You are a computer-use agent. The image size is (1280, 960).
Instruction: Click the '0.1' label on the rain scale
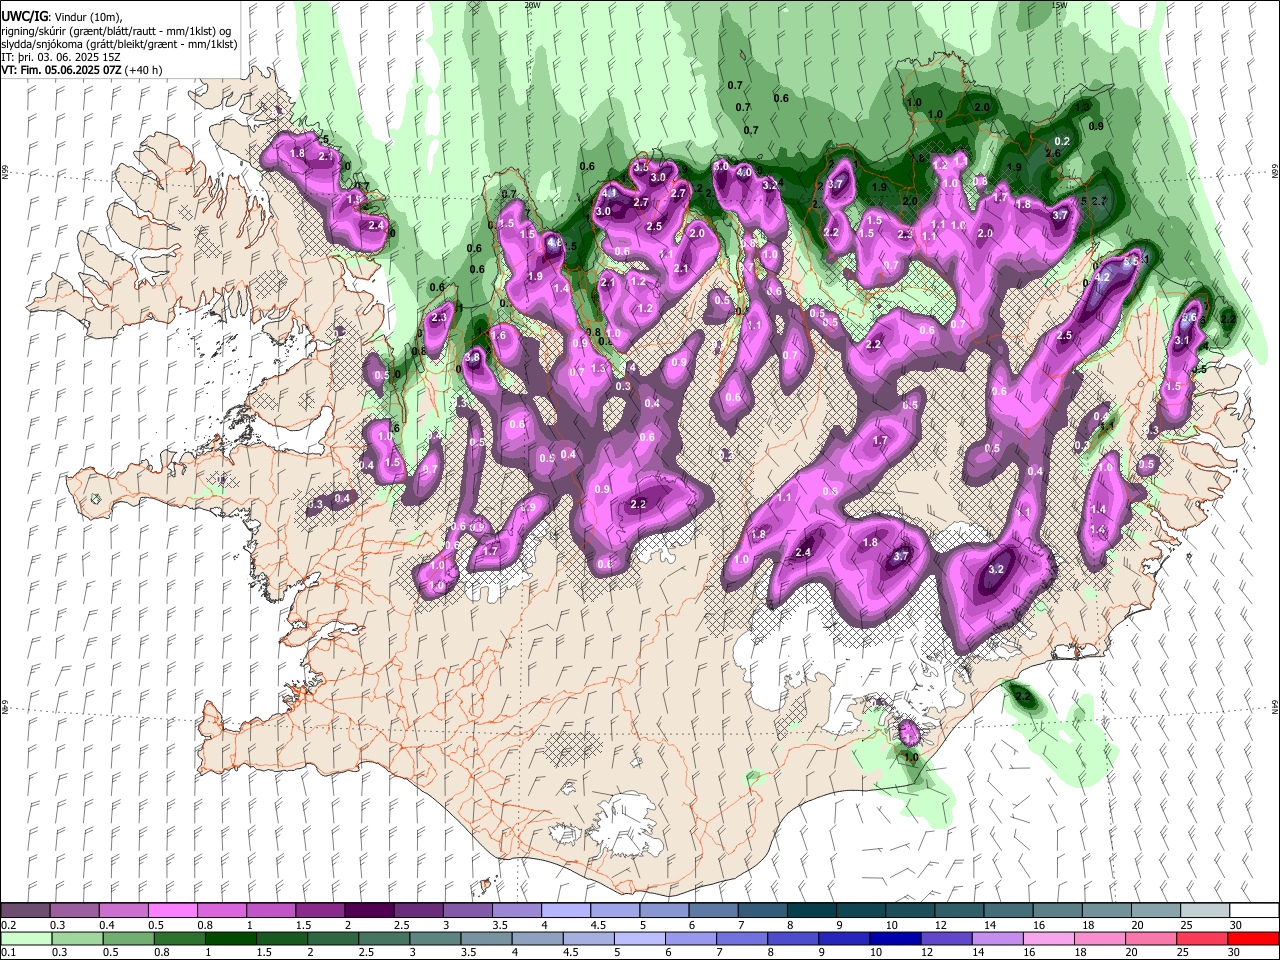coord(8,953)
